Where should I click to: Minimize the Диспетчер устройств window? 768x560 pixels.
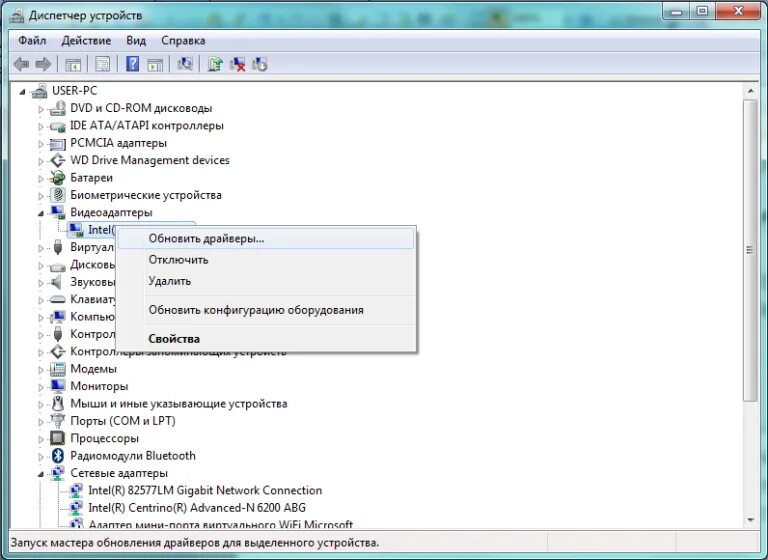[676, 11]
